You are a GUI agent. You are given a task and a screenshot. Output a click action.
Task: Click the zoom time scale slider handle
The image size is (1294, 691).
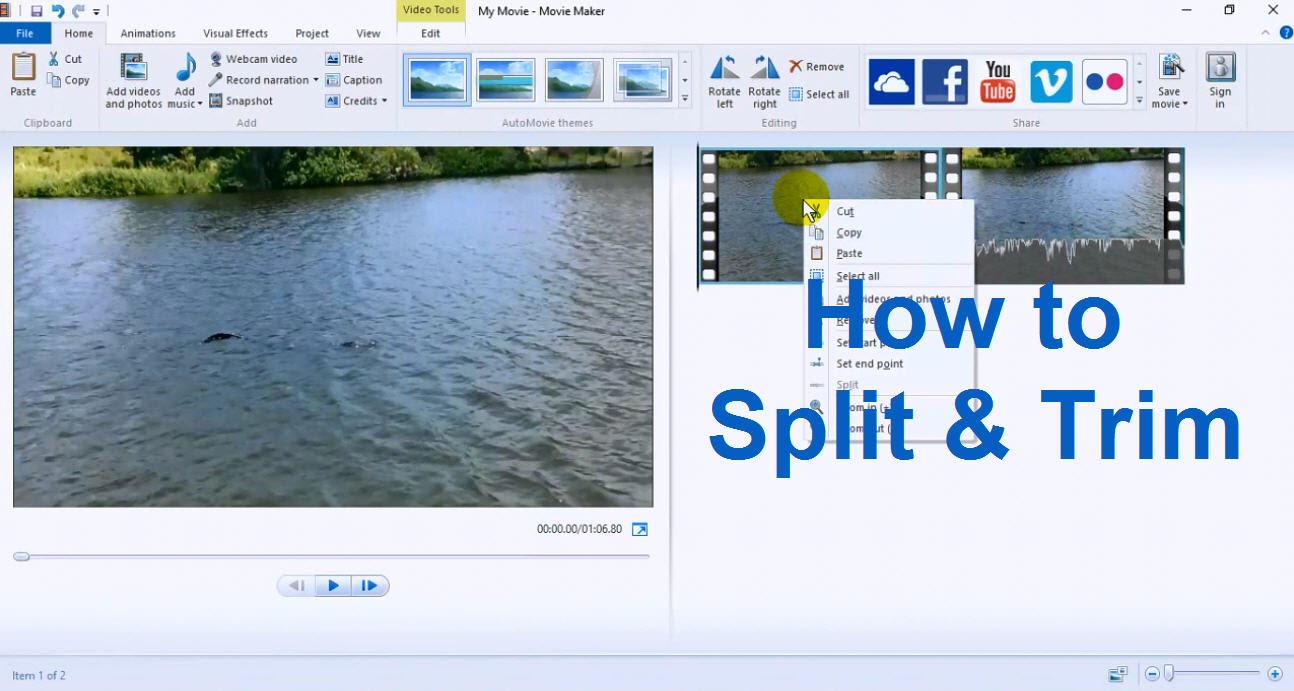pos(1168,674)
